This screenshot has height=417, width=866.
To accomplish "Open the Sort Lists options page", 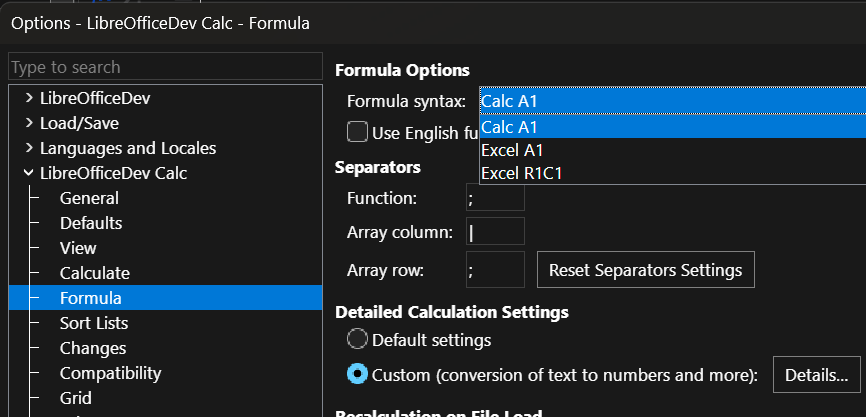I will (x=94, y=323).
